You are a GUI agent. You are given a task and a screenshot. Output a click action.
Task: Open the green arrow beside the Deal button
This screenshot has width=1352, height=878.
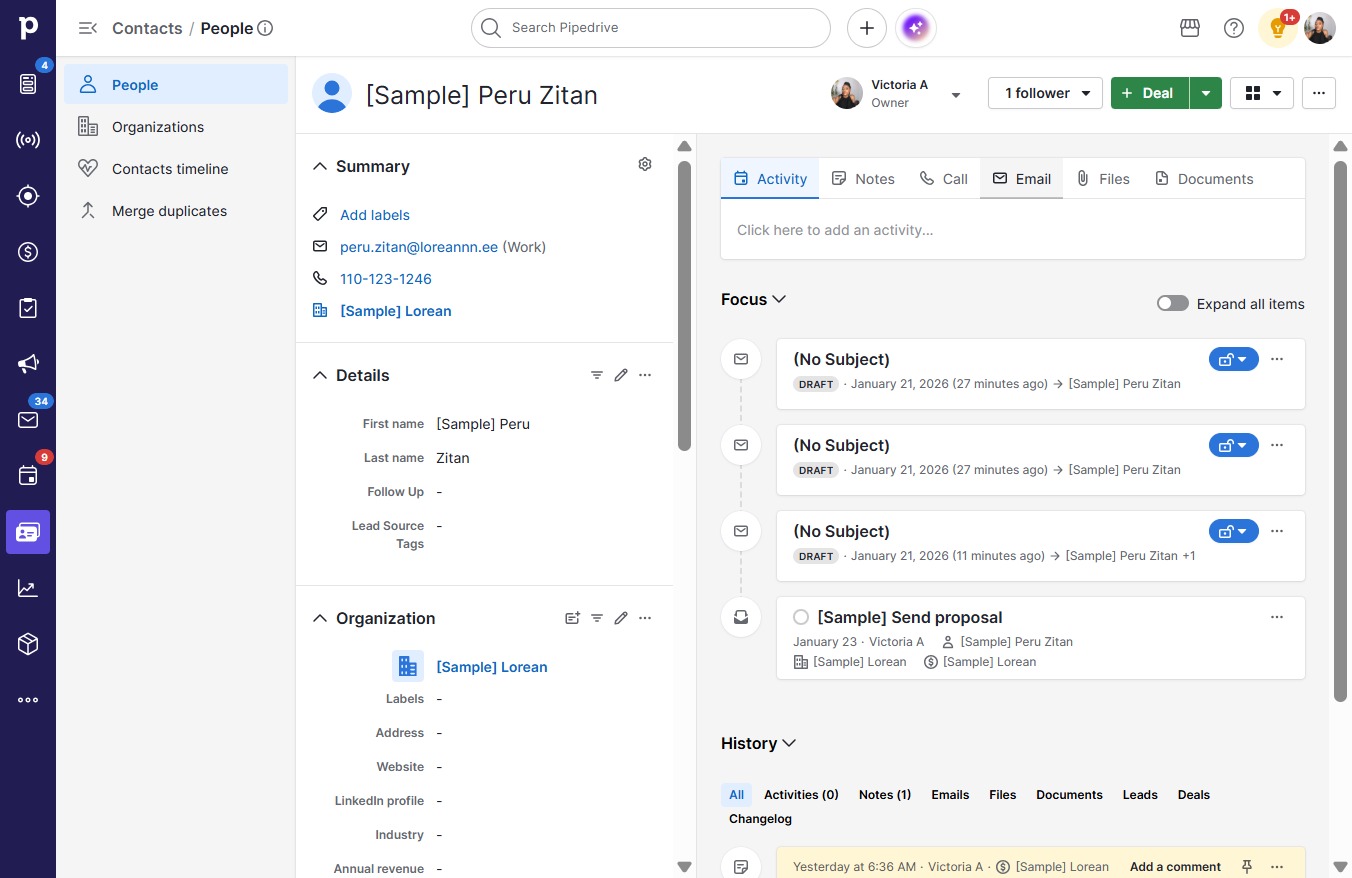(1206, 93)
